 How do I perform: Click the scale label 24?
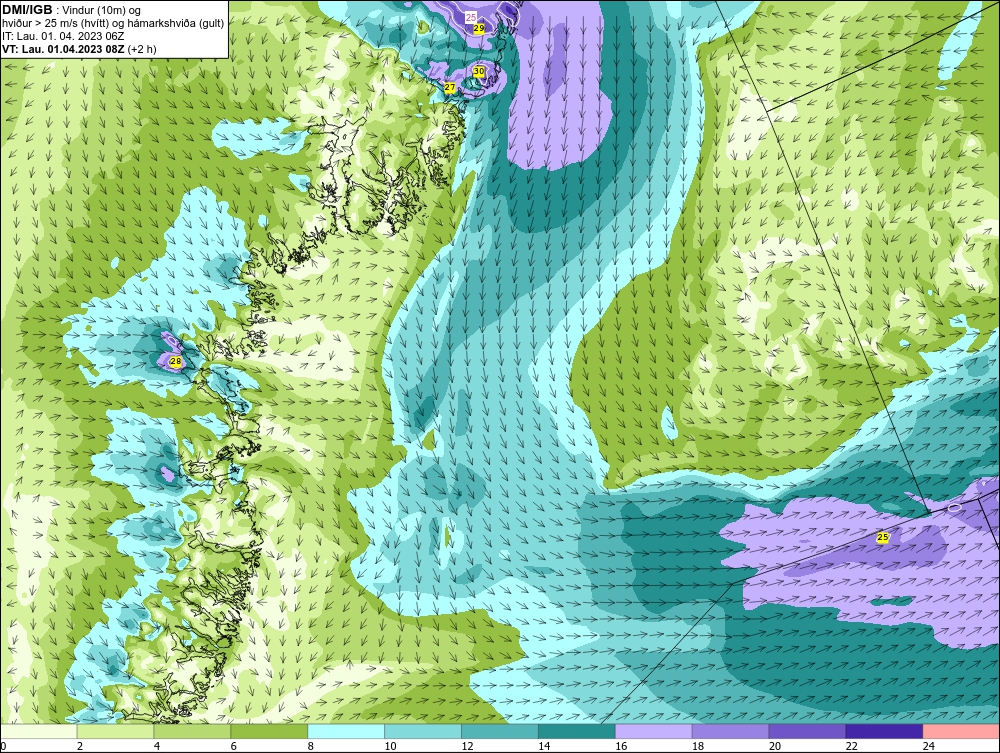[x=929, y=746]
